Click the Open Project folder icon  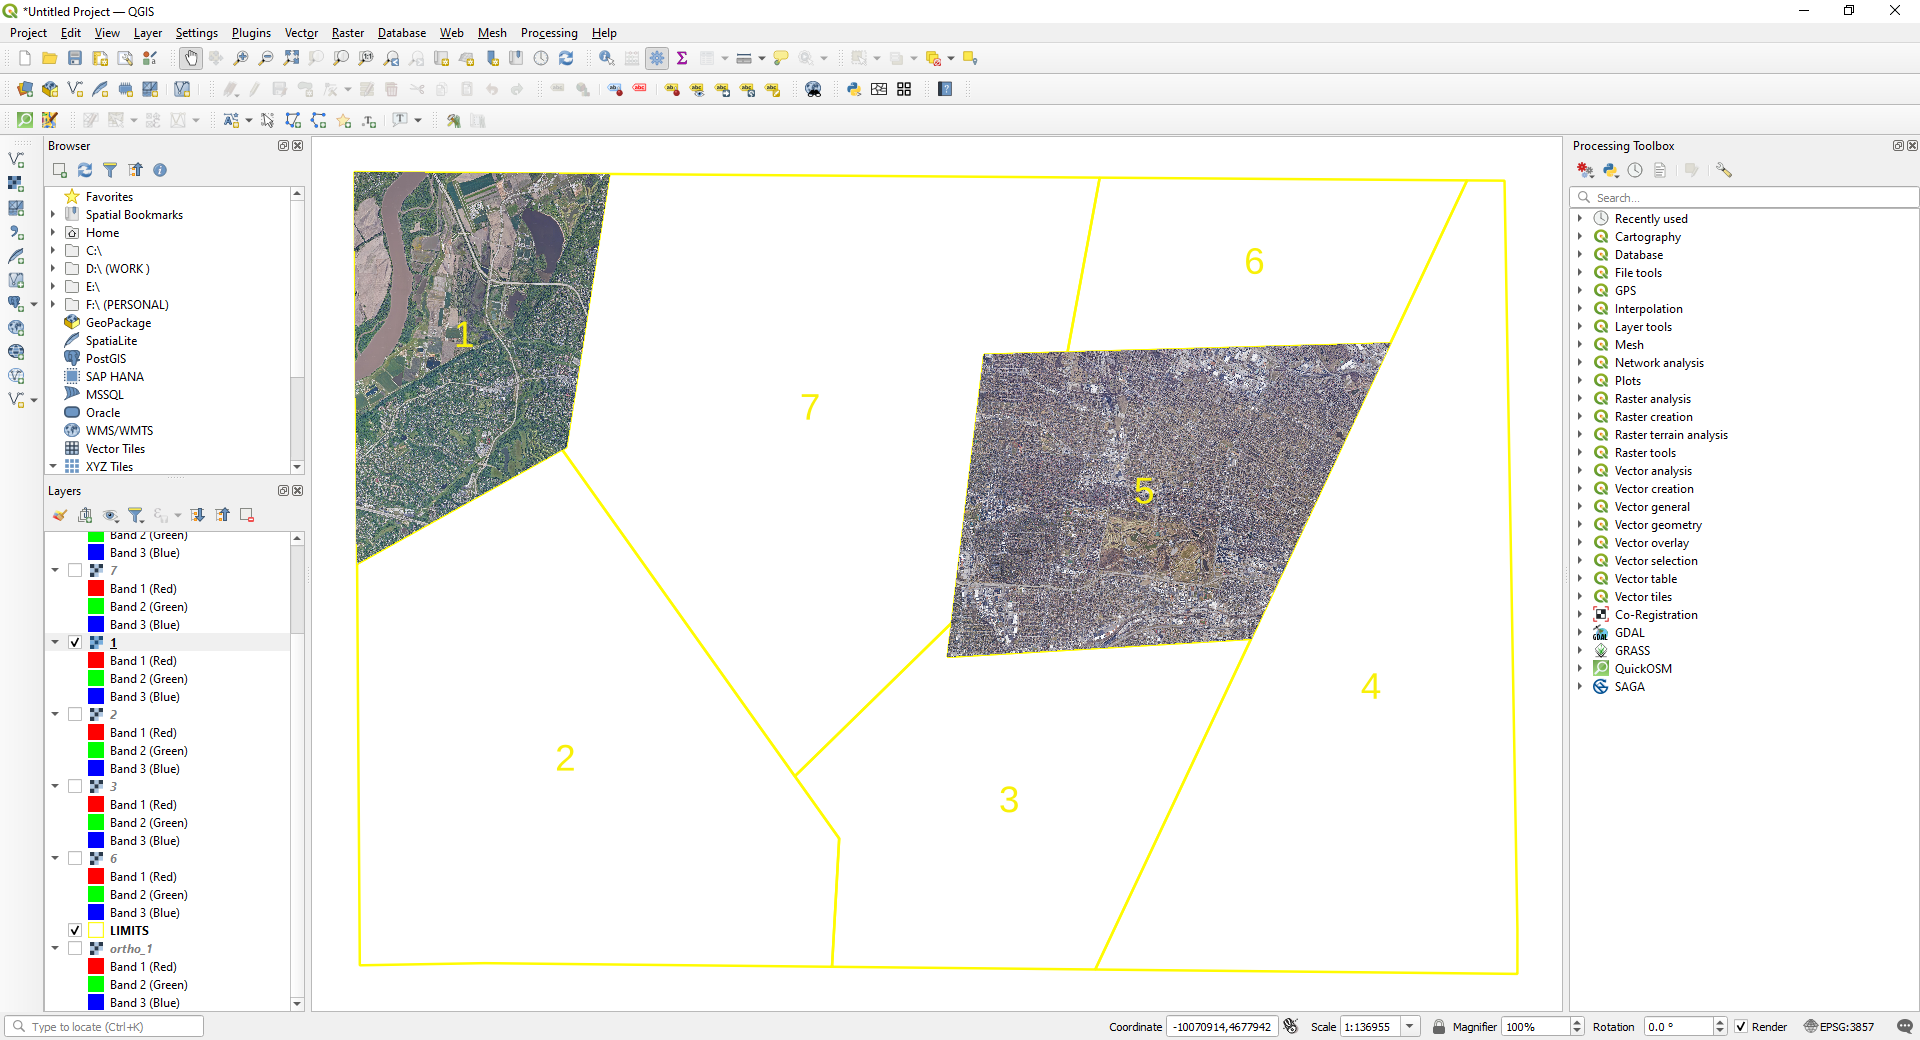point(49,59)
